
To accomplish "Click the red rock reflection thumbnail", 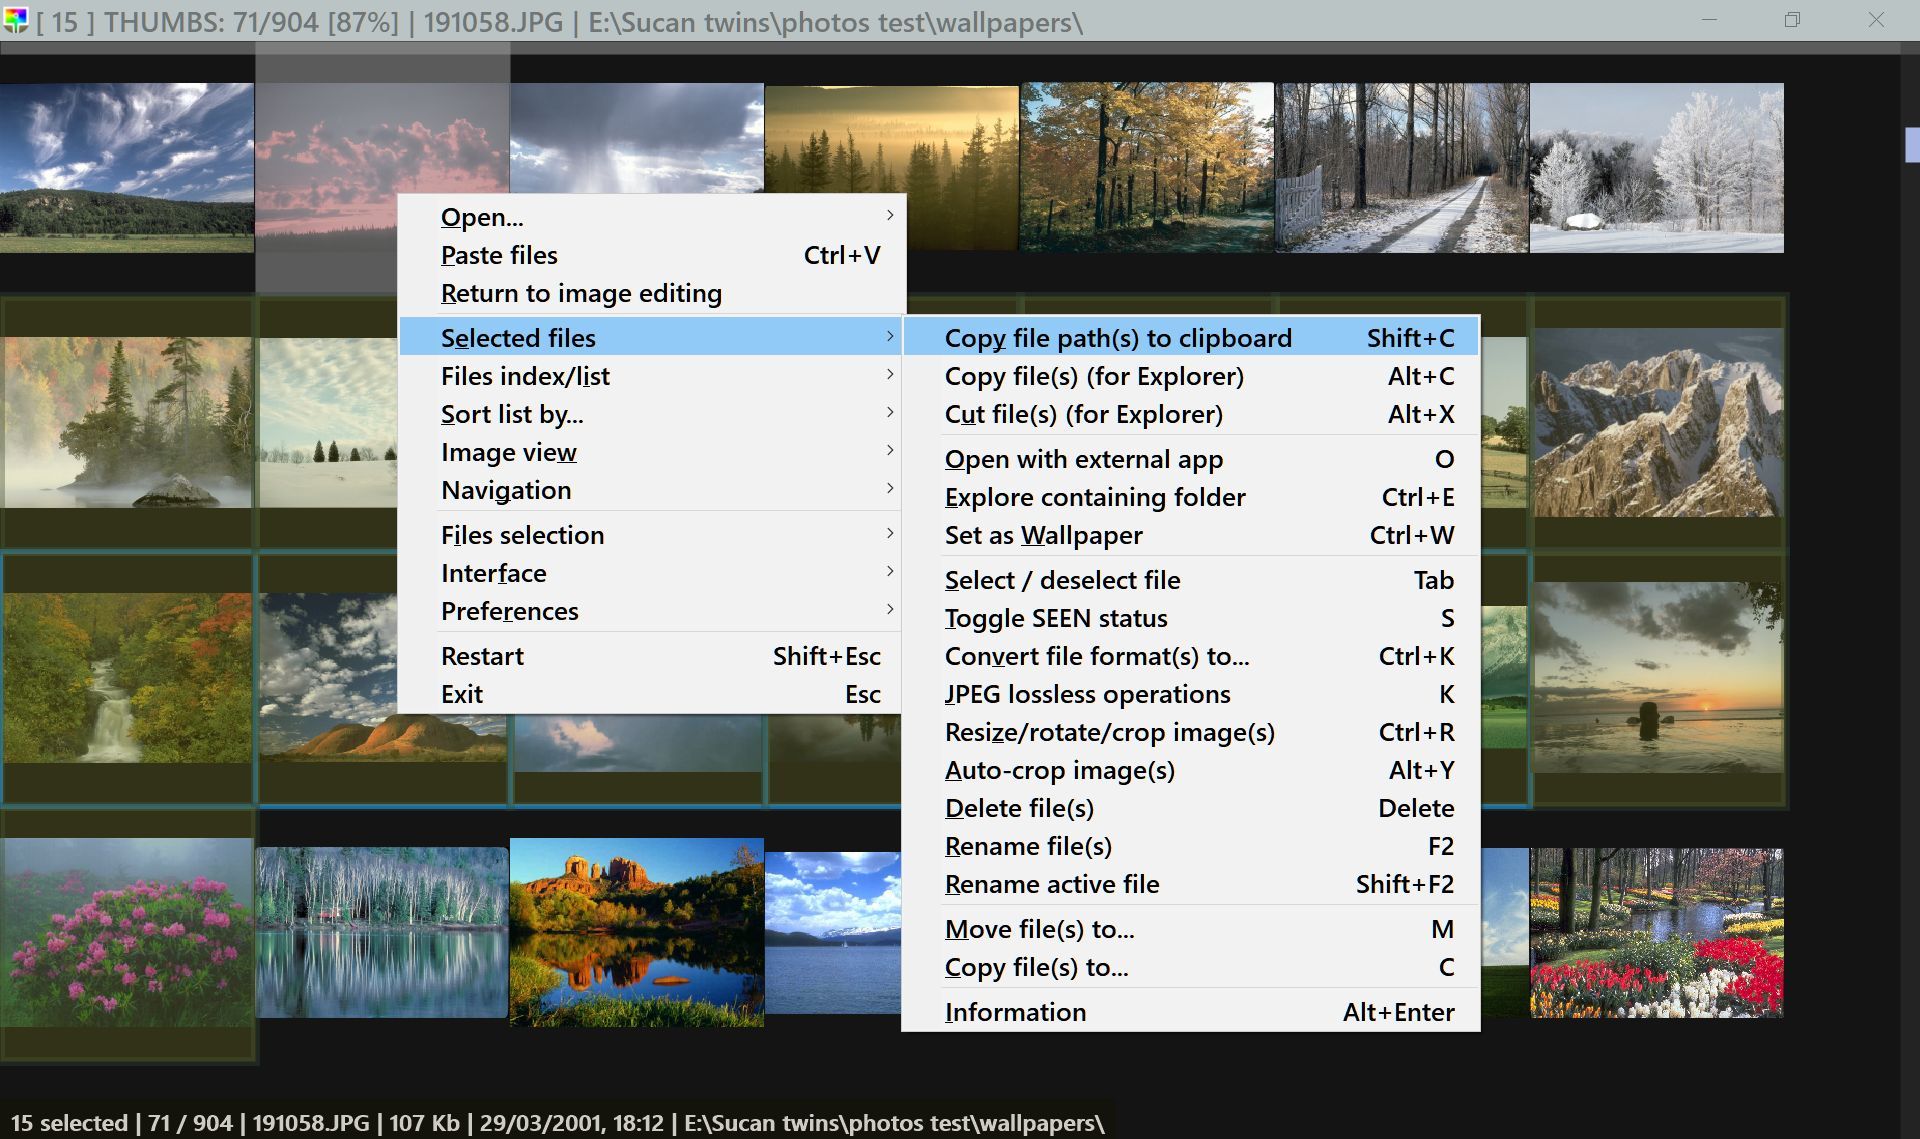I will click(x=636, y=932).
